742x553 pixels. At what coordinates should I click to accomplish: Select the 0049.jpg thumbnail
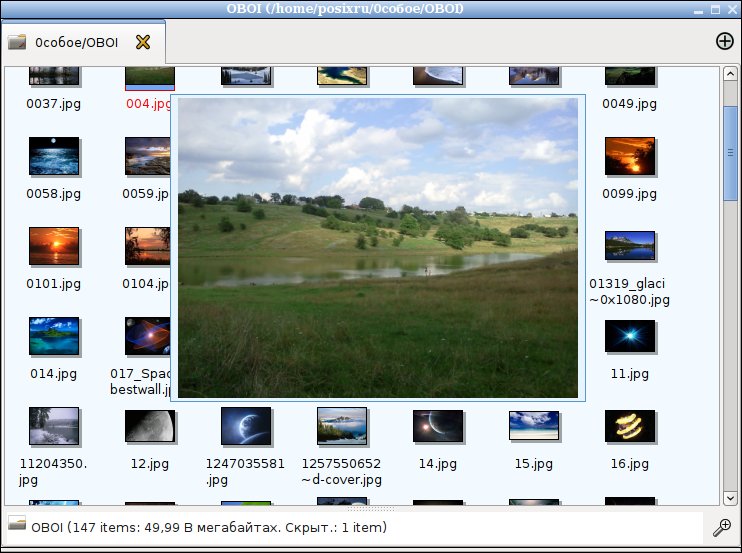click(630, 76)
